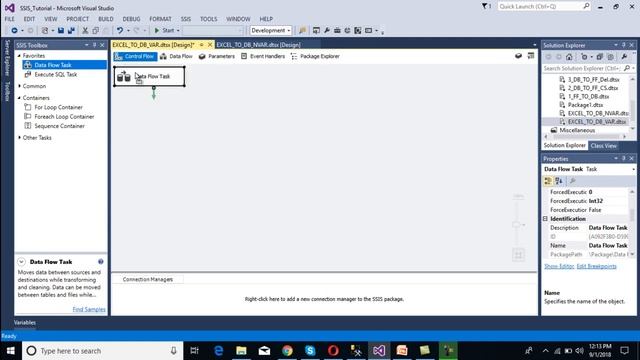The height and width of the screenshot is (360, 640).
Task: Open Chrome from the Windows taskbar
Action: [x=287, y=351]
